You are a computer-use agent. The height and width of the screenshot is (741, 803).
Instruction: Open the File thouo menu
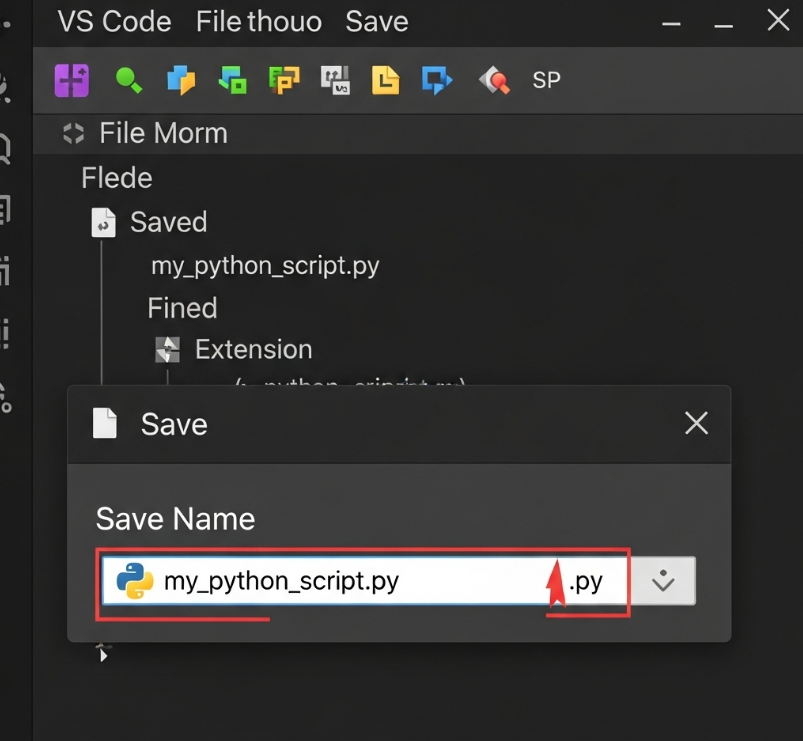[x=258, y=21]
